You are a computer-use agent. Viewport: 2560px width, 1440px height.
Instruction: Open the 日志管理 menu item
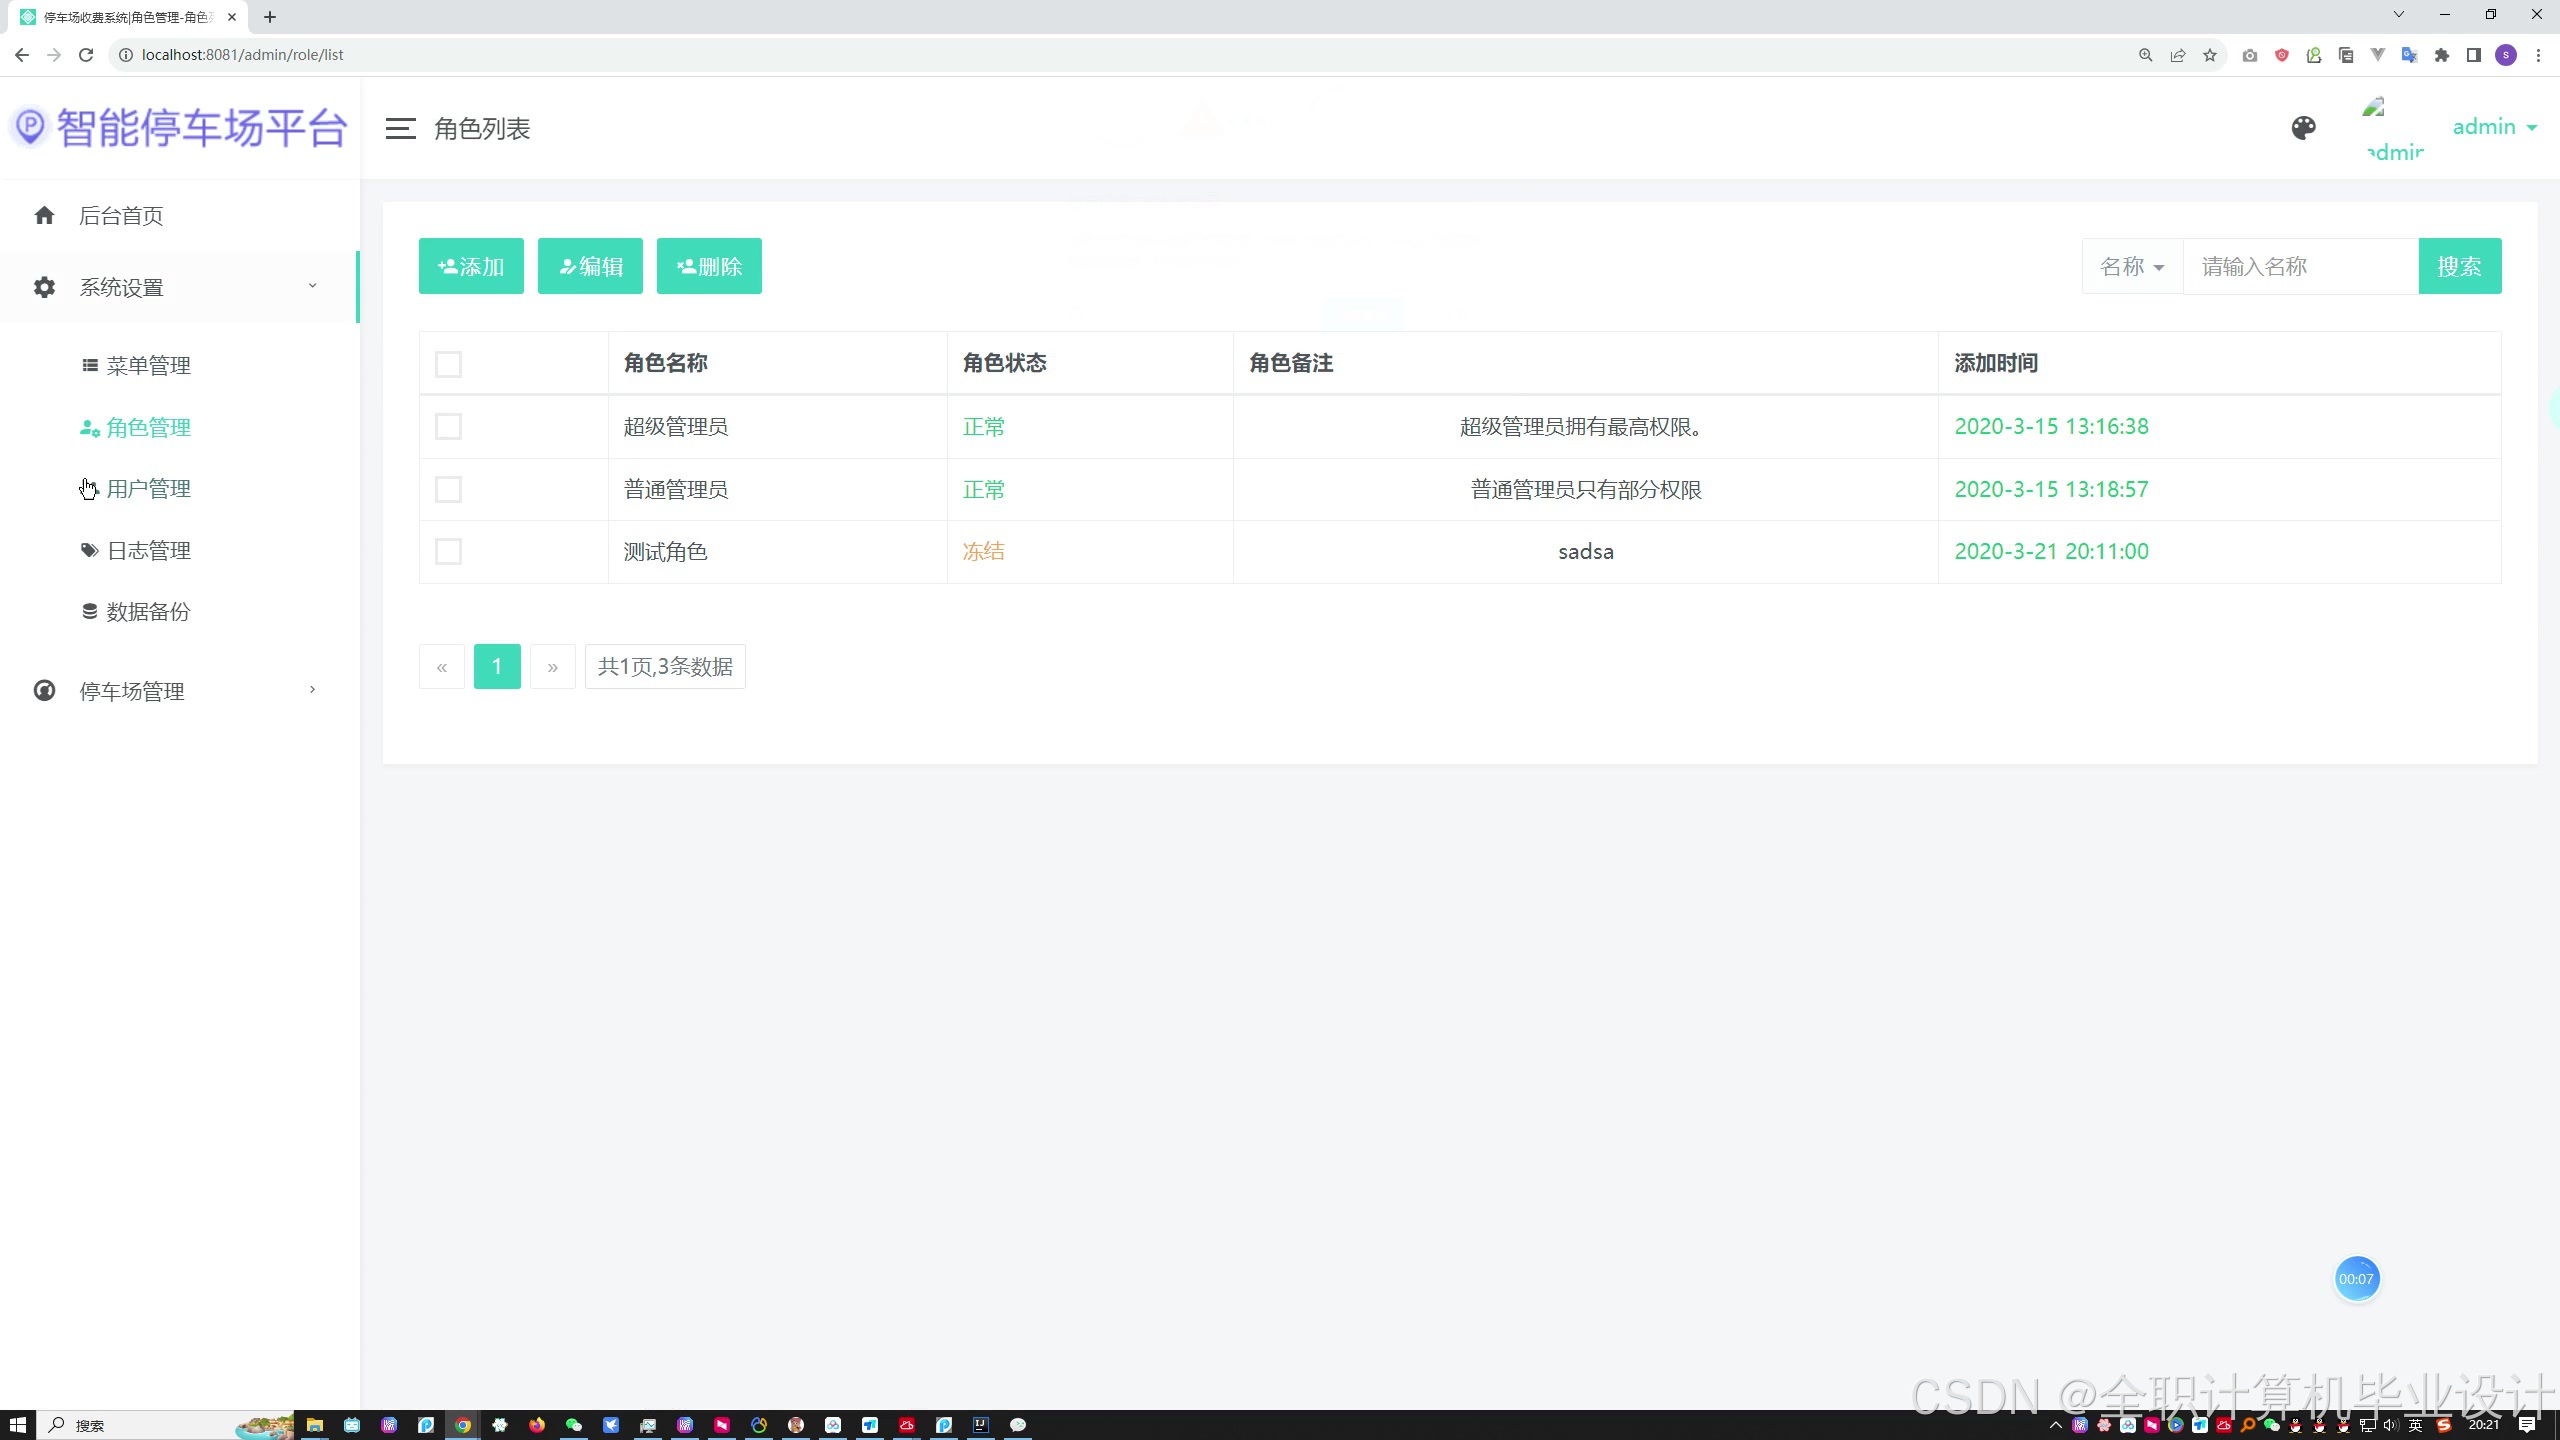pos(148,551)
